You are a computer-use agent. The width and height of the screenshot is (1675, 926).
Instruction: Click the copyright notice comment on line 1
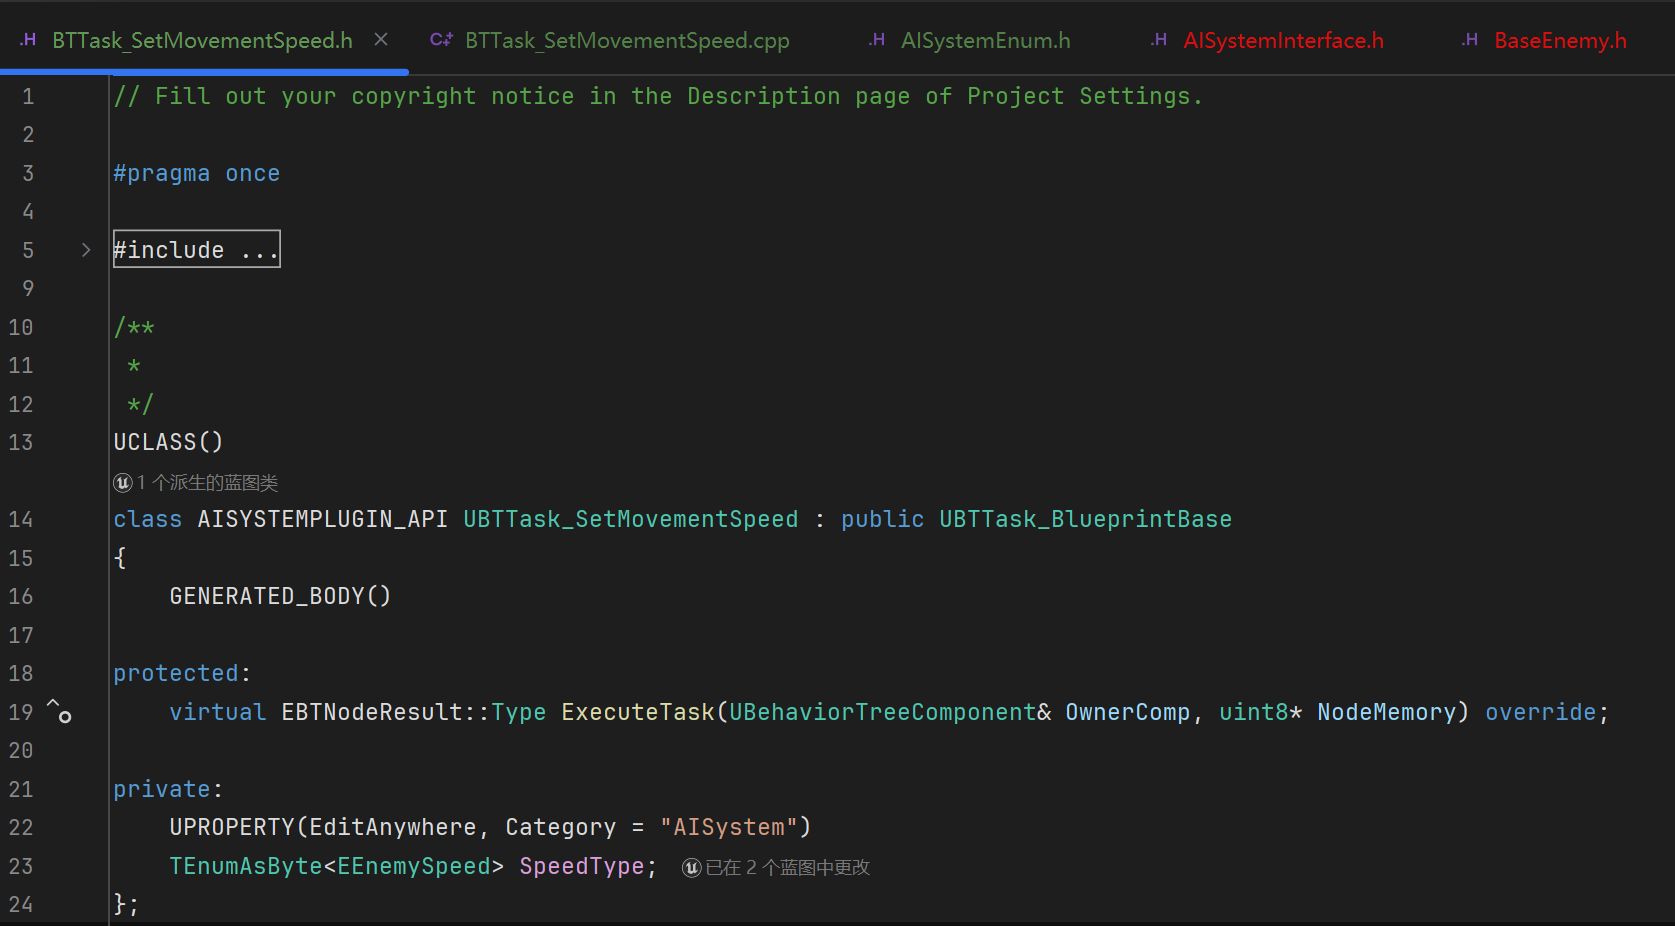click(658, 96)
